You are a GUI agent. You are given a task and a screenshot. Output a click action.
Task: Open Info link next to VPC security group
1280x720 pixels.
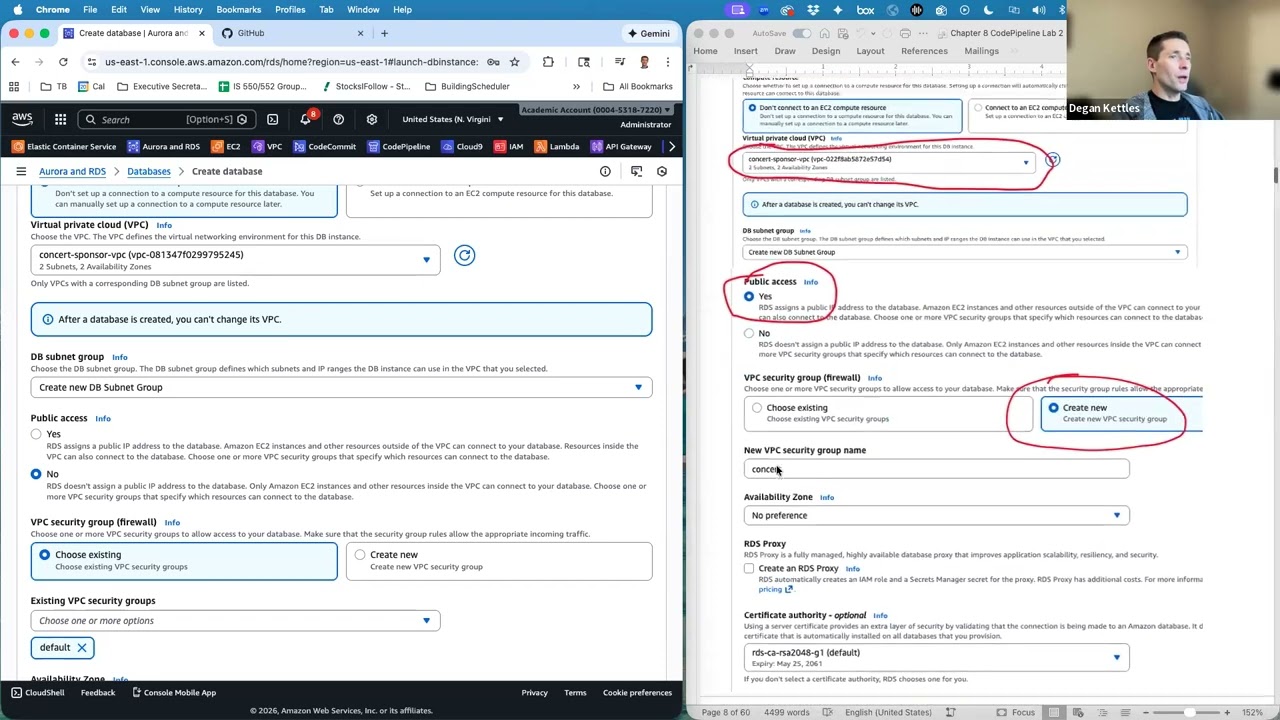[172, 522]
